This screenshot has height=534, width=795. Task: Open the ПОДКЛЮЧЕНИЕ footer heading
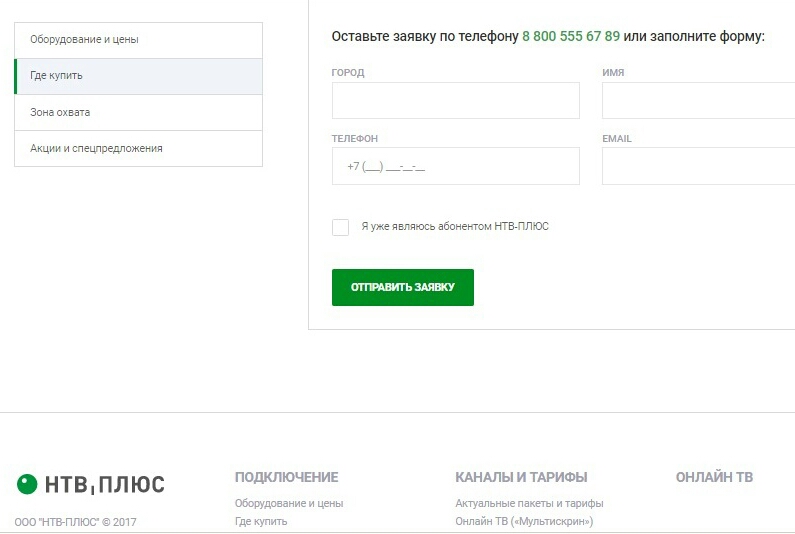click(x=286, y=477)
